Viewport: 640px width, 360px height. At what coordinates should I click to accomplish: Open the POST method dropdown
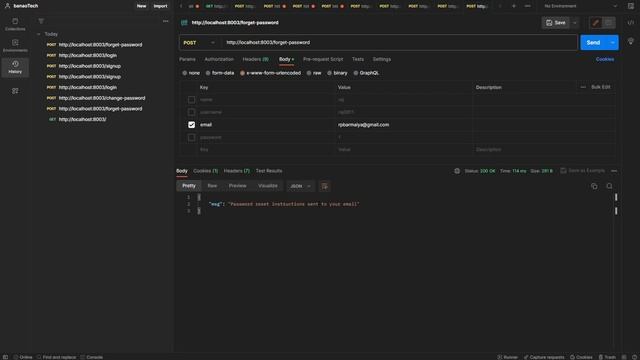(x=199, y=42)
